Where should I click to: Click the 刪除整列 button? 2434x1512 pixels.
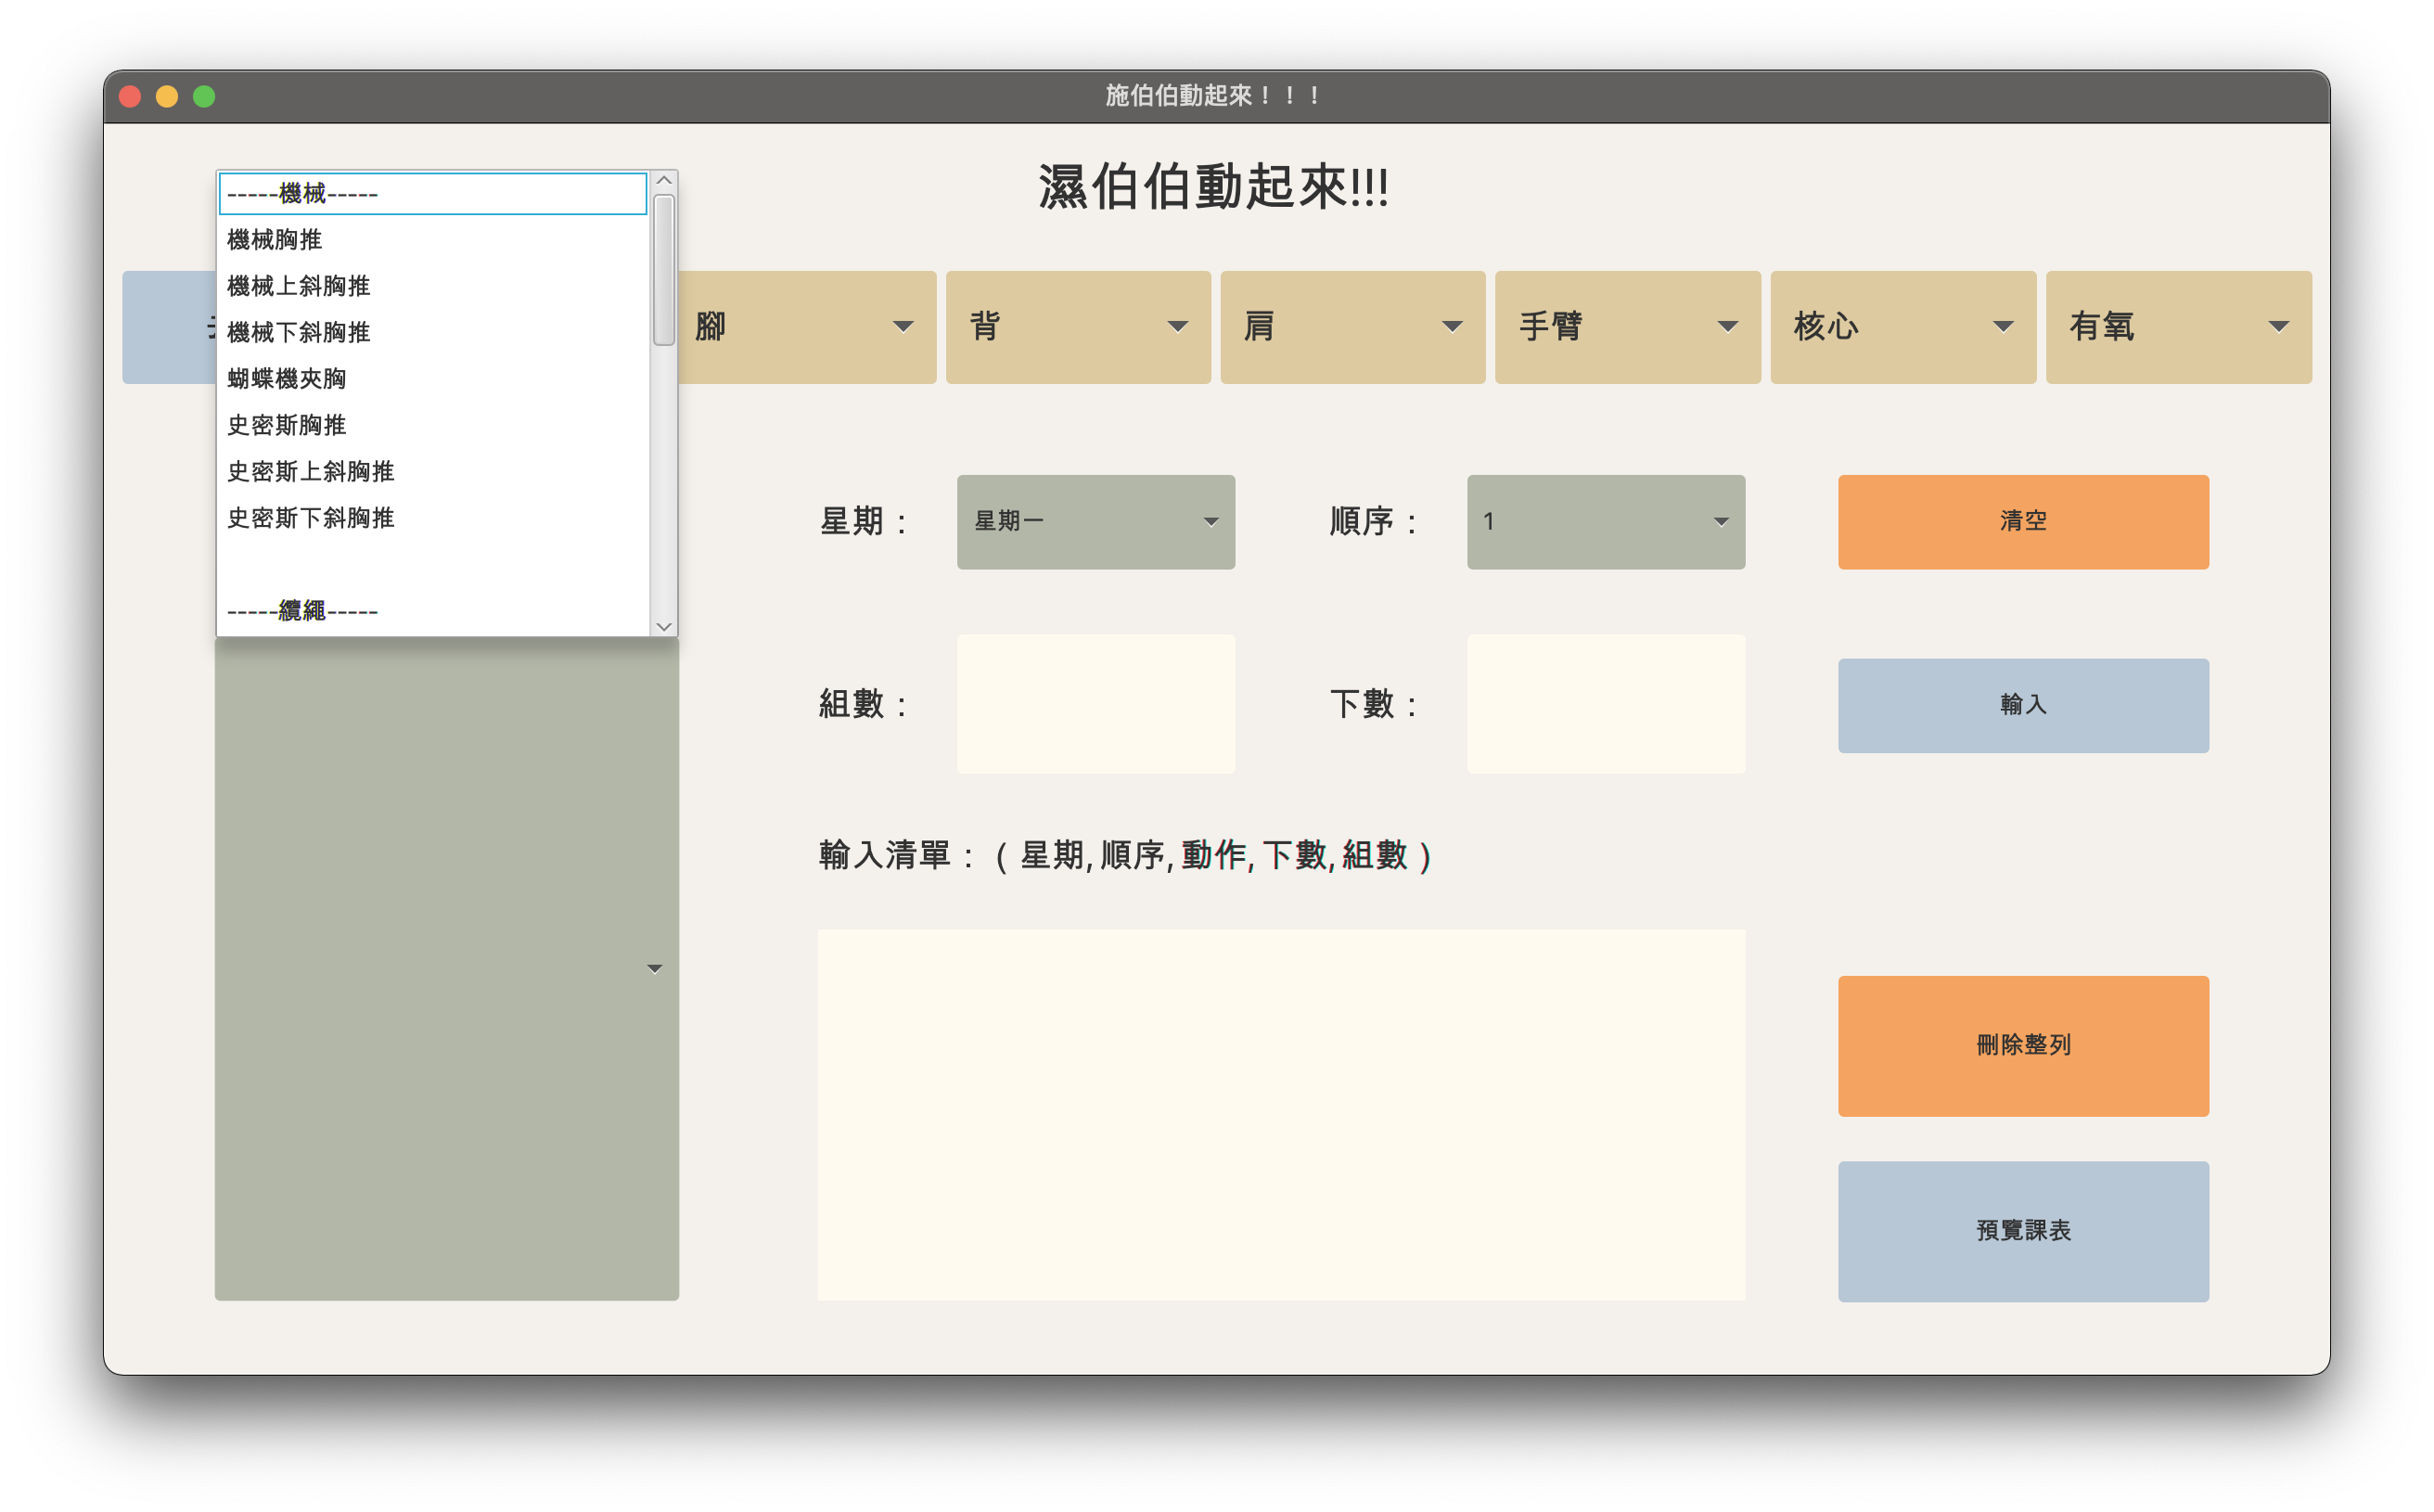click(x=2023, y=1046)
